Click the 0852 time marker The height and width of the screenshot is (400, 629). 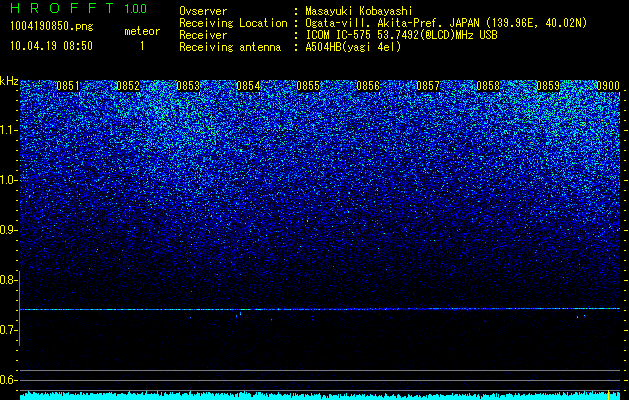128,86
